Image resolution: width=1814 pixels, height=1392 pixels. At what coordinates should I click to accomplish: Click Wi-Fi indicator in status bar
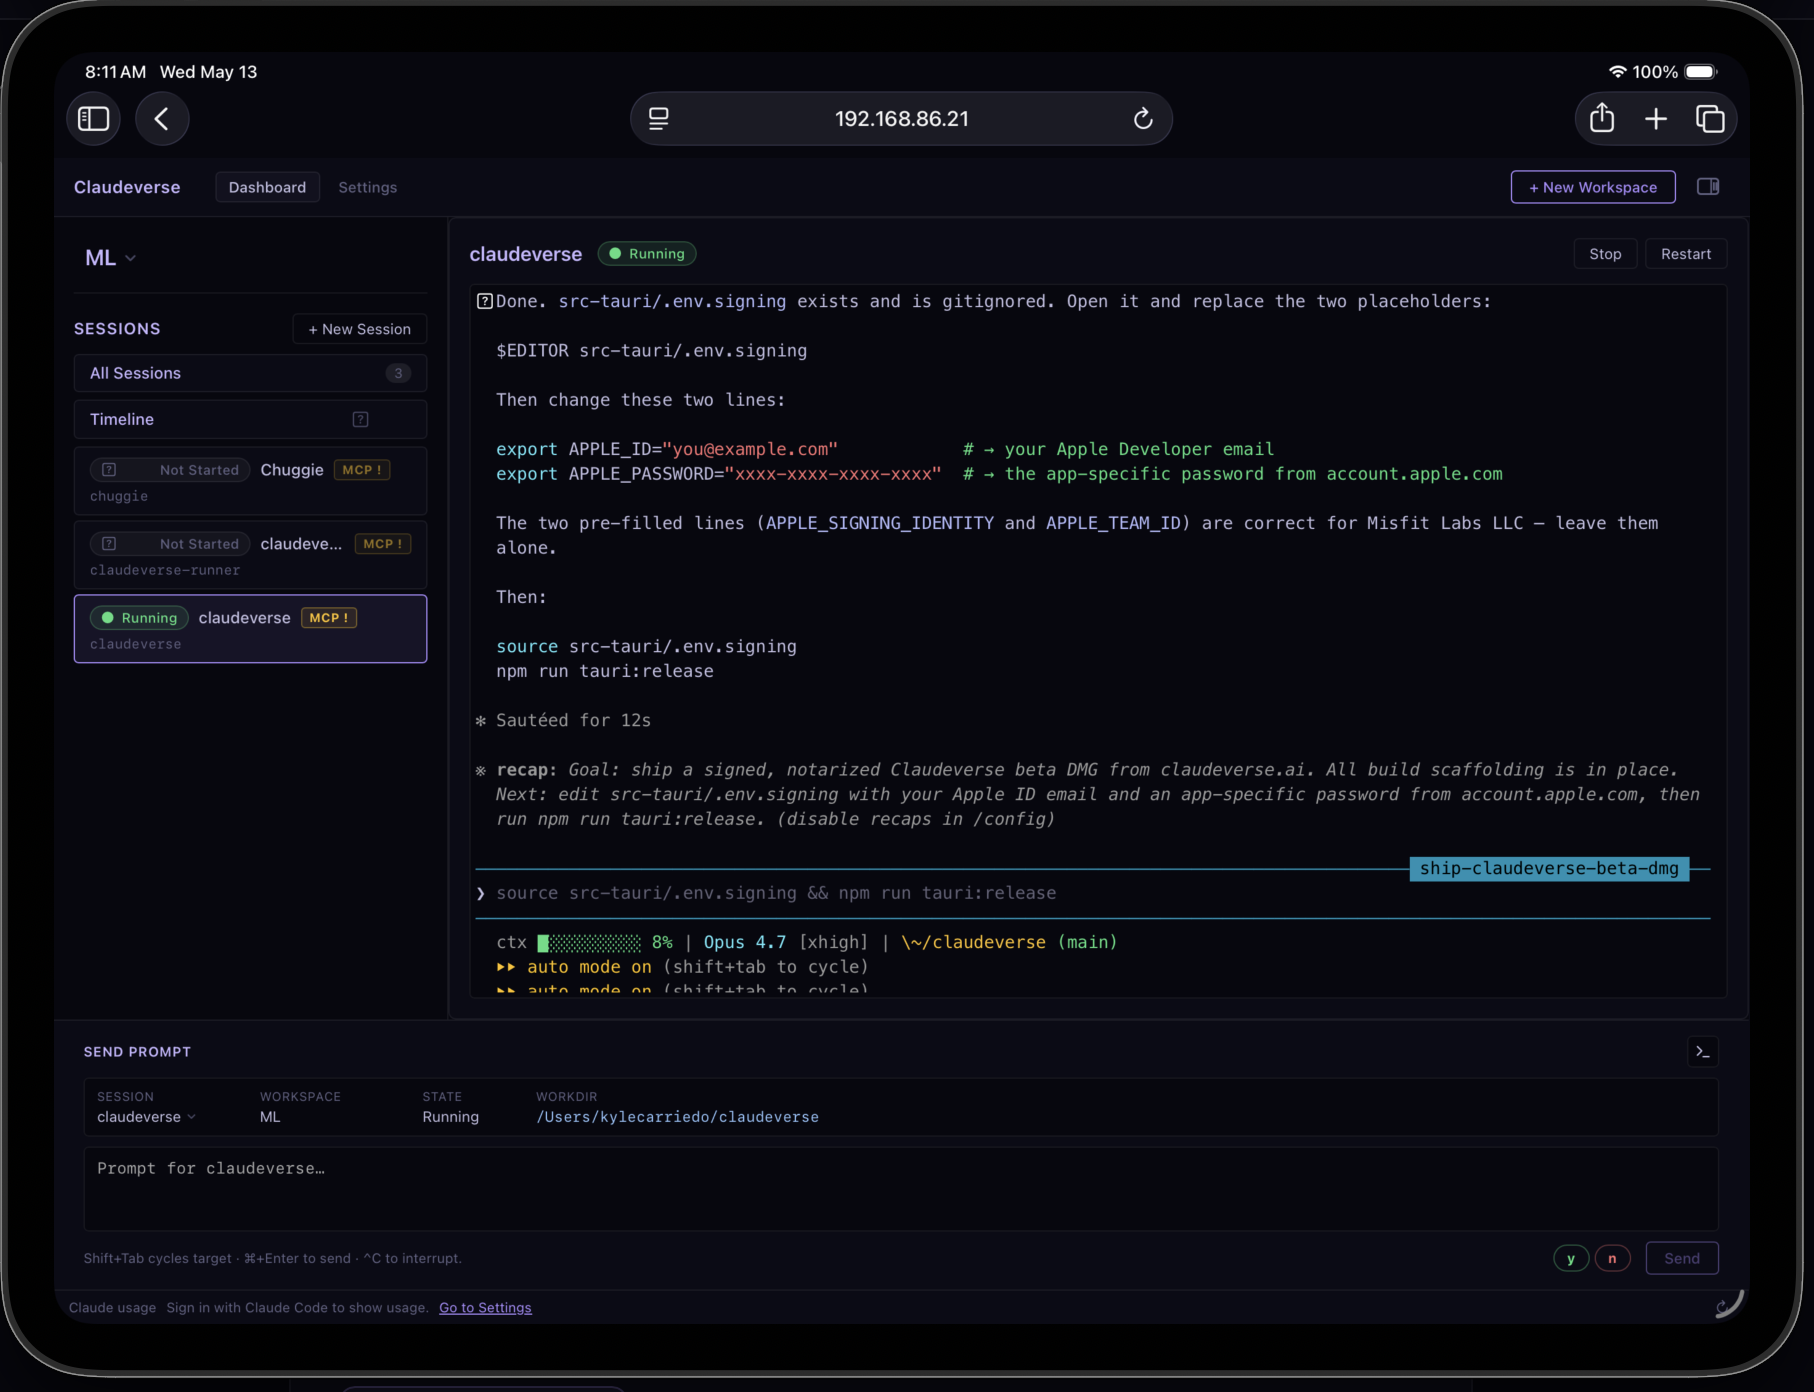pos(1617,72)
